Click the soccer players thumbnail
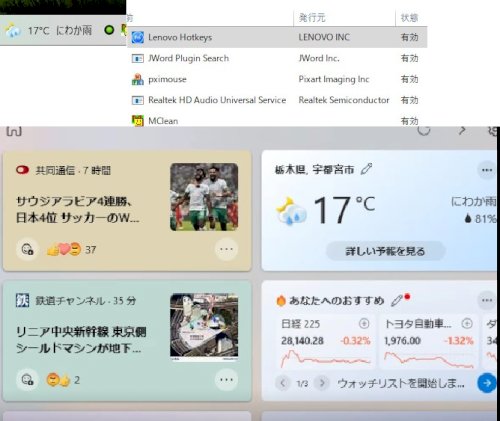This screenshot has height=421, width=500. coord(204,197)
